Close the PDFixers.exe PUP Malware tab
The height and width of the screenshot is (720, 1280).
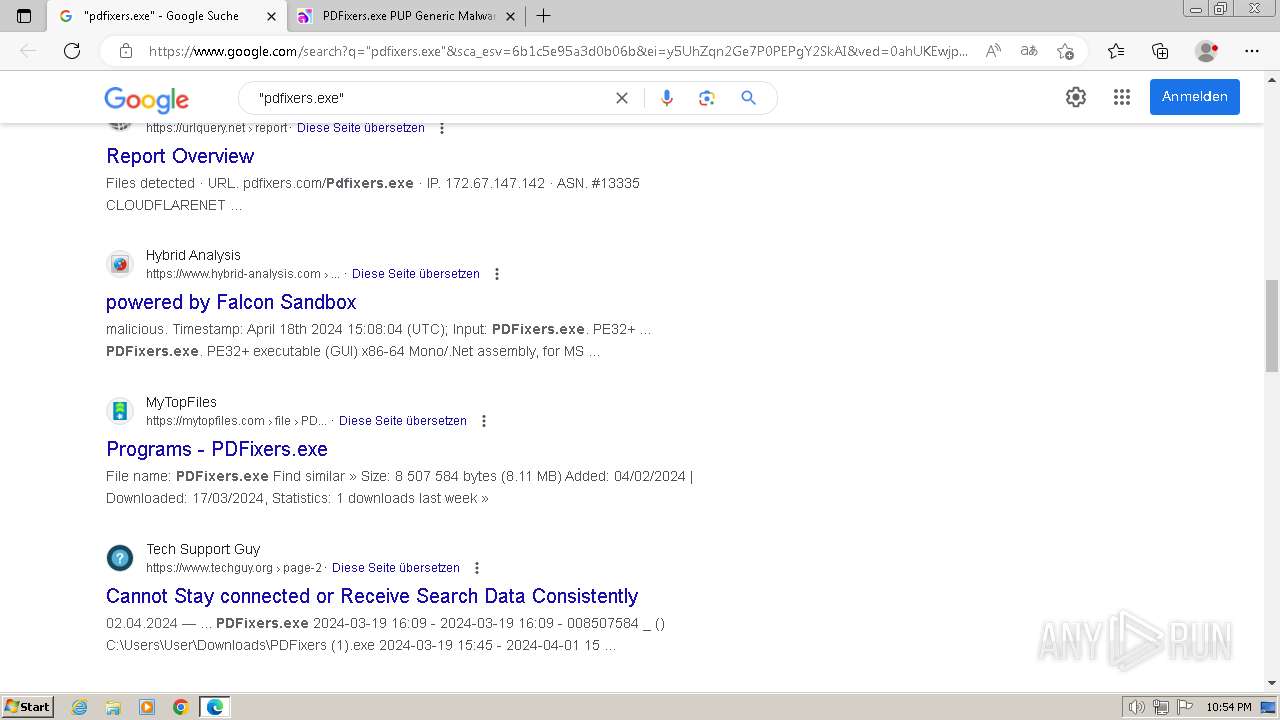(510, 16)
